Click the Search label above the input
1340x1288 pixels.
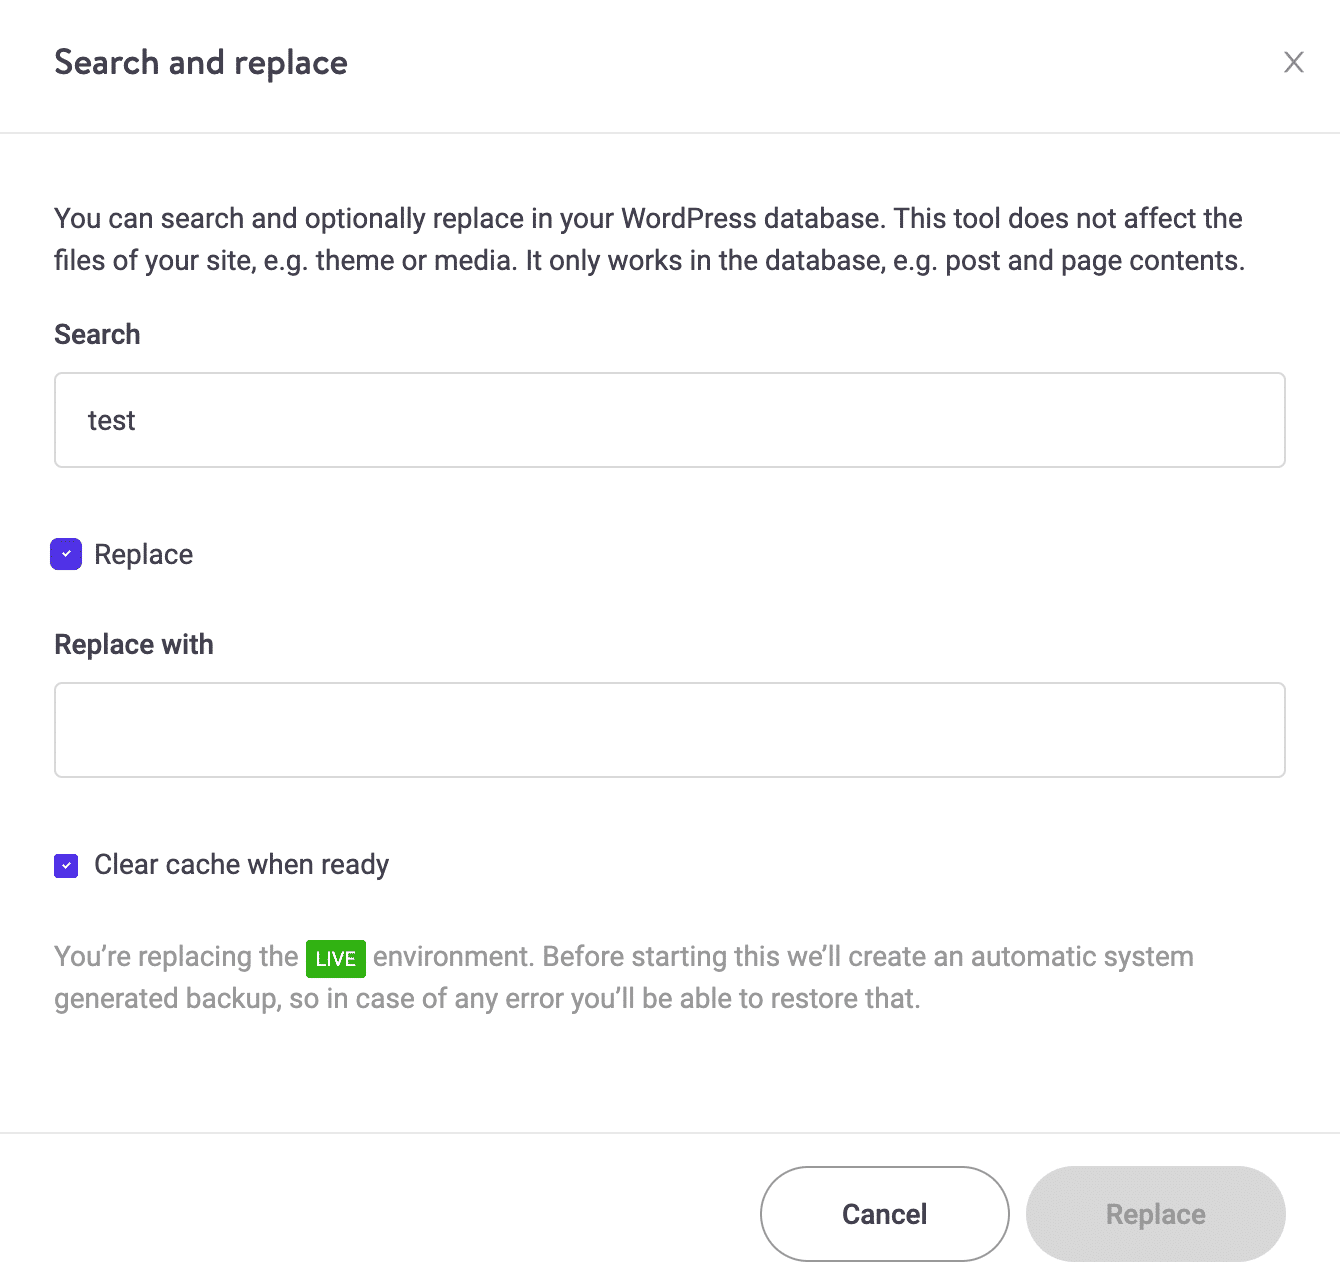pos(97,334)
